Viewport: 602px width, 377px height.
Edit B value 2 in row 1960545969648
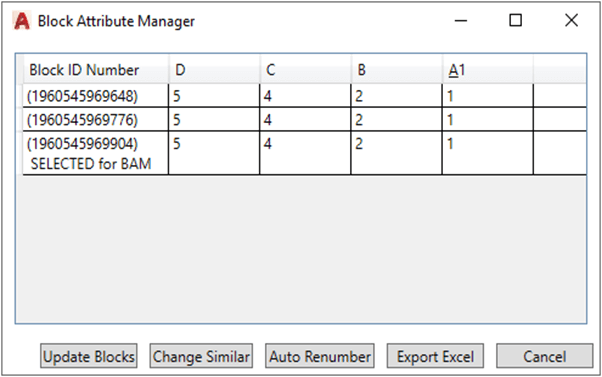pos(397,96)
